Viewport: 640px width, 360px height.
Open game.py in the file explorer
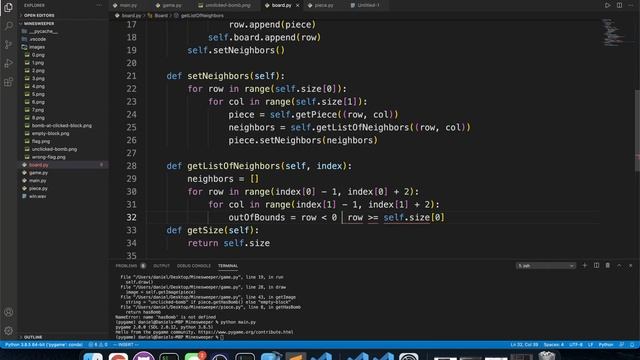pos(38,173)
